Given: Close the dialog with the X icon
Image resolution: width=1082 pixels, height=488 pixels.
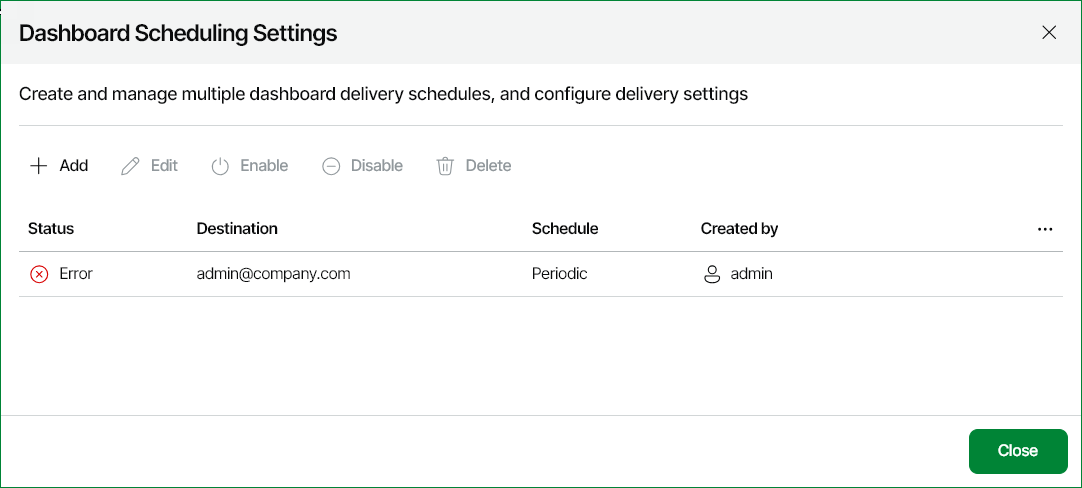Looking at the screenshot, I should click(x=1049, y=32).
